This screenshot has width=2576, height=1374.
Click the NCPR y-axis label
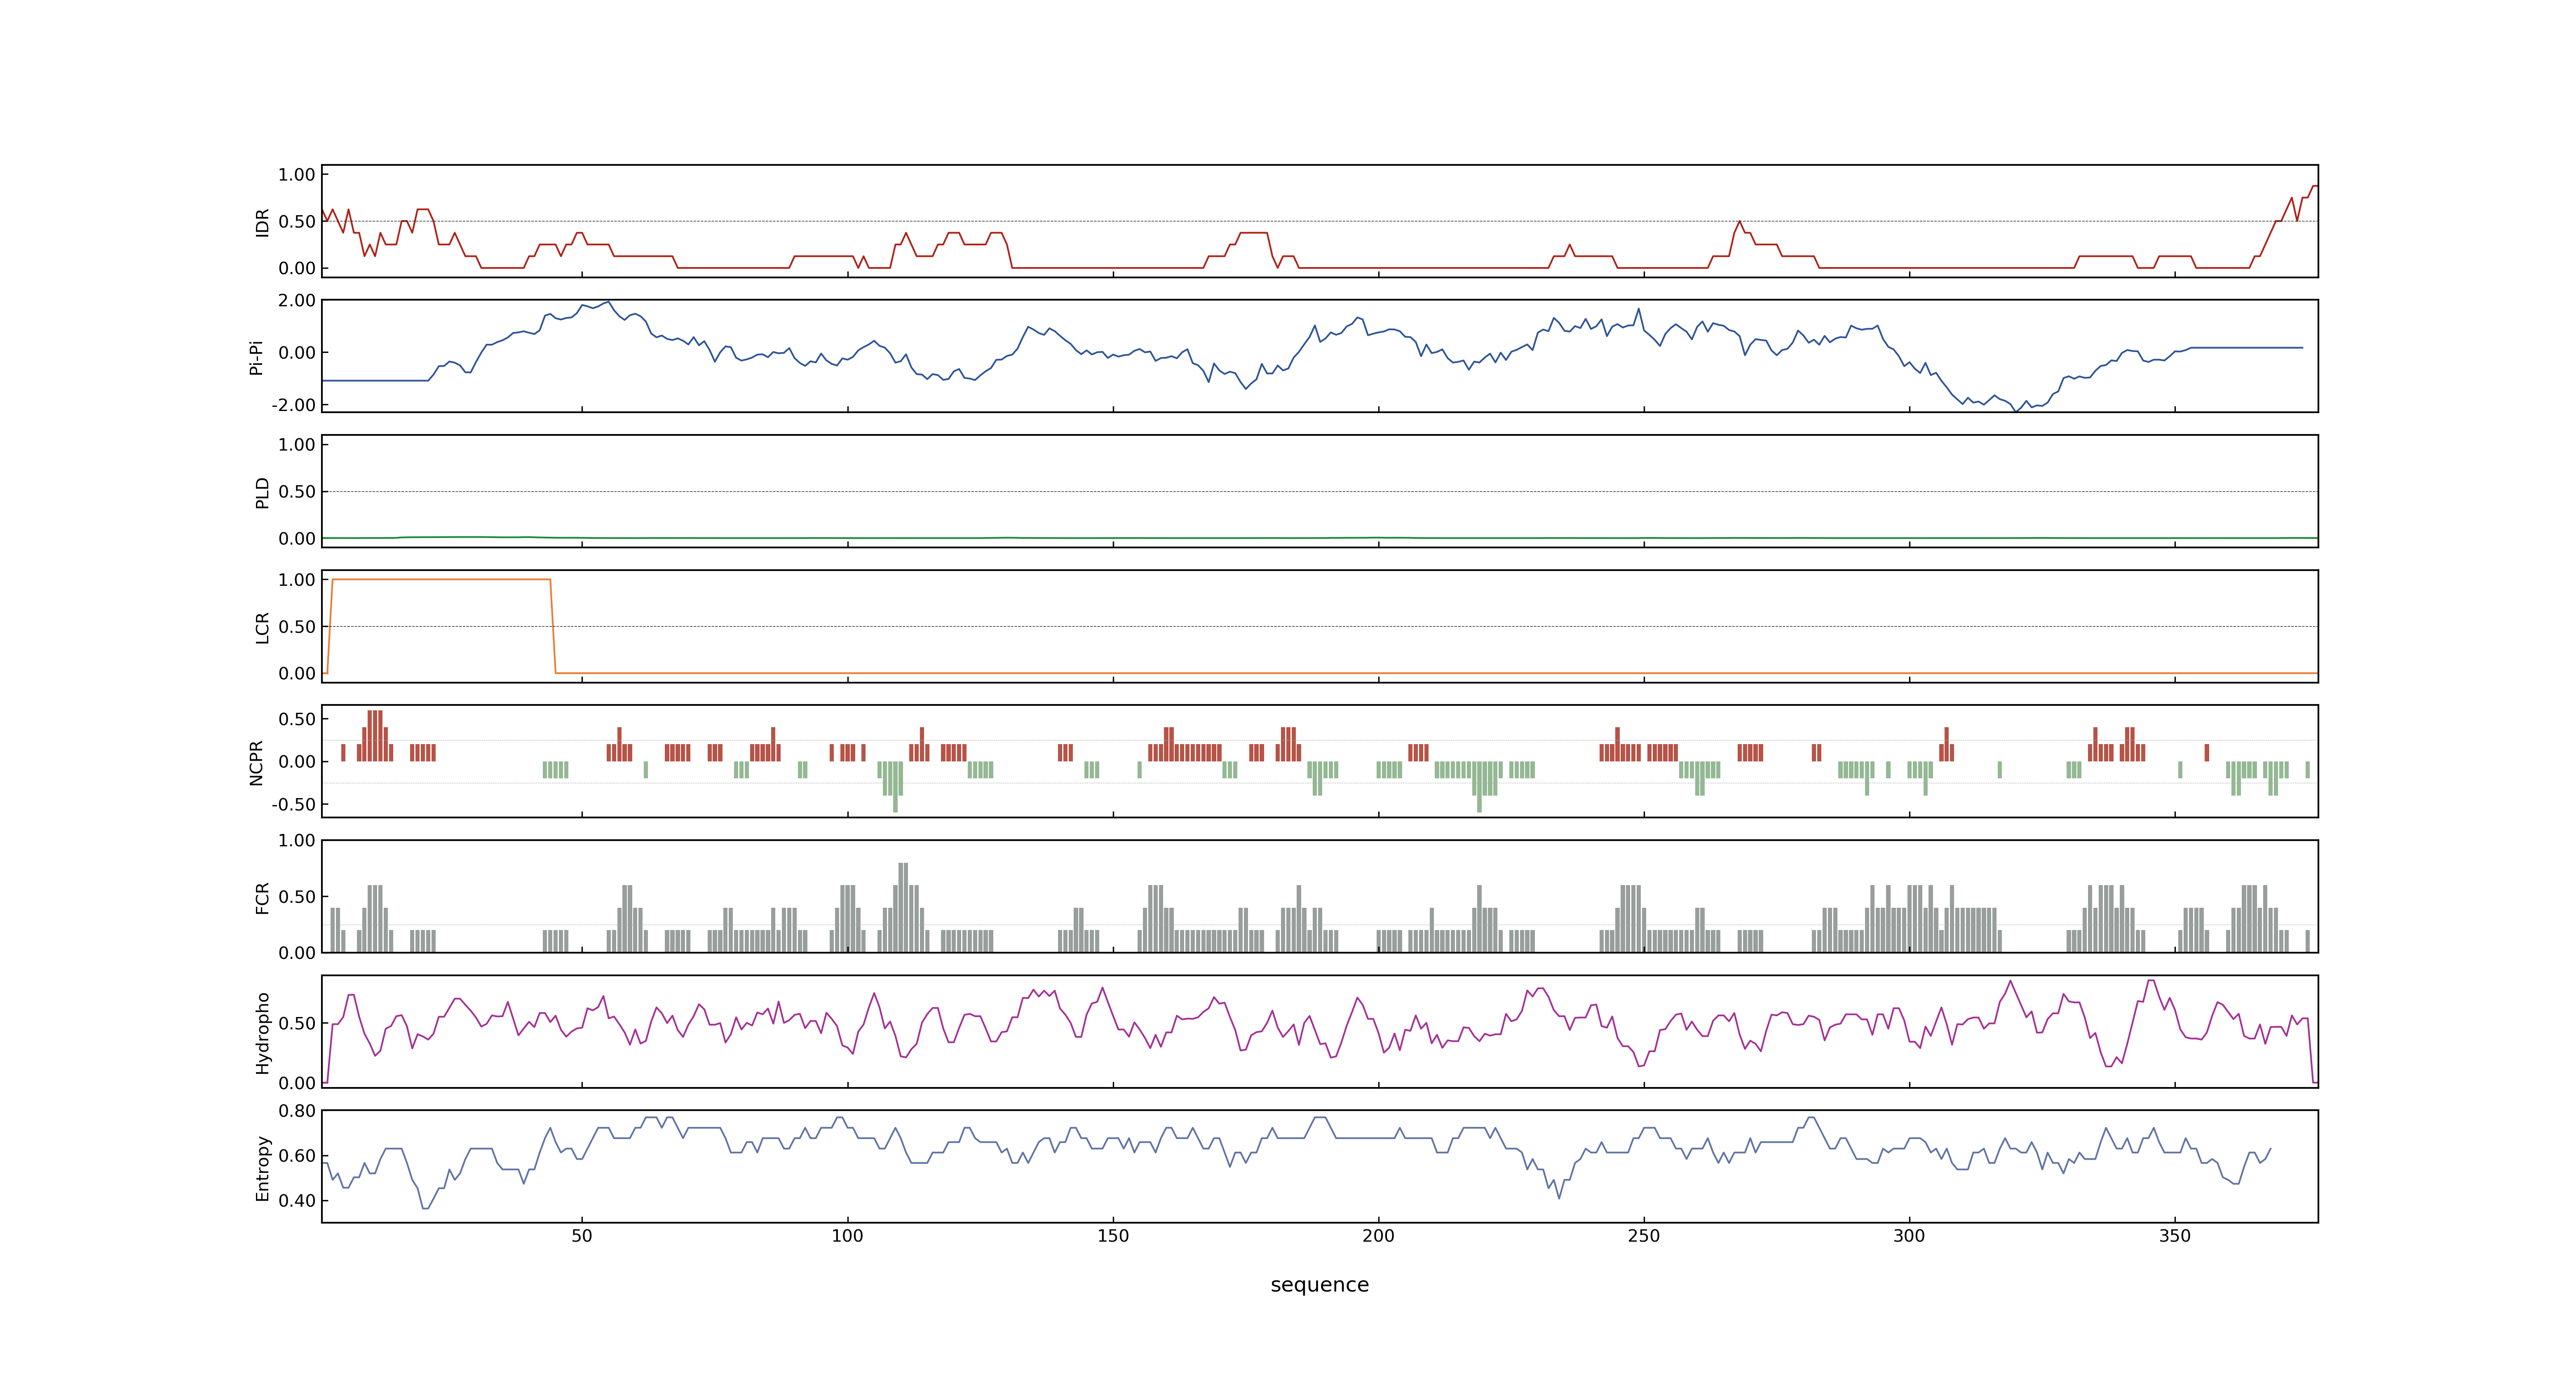tap(256, 763)
